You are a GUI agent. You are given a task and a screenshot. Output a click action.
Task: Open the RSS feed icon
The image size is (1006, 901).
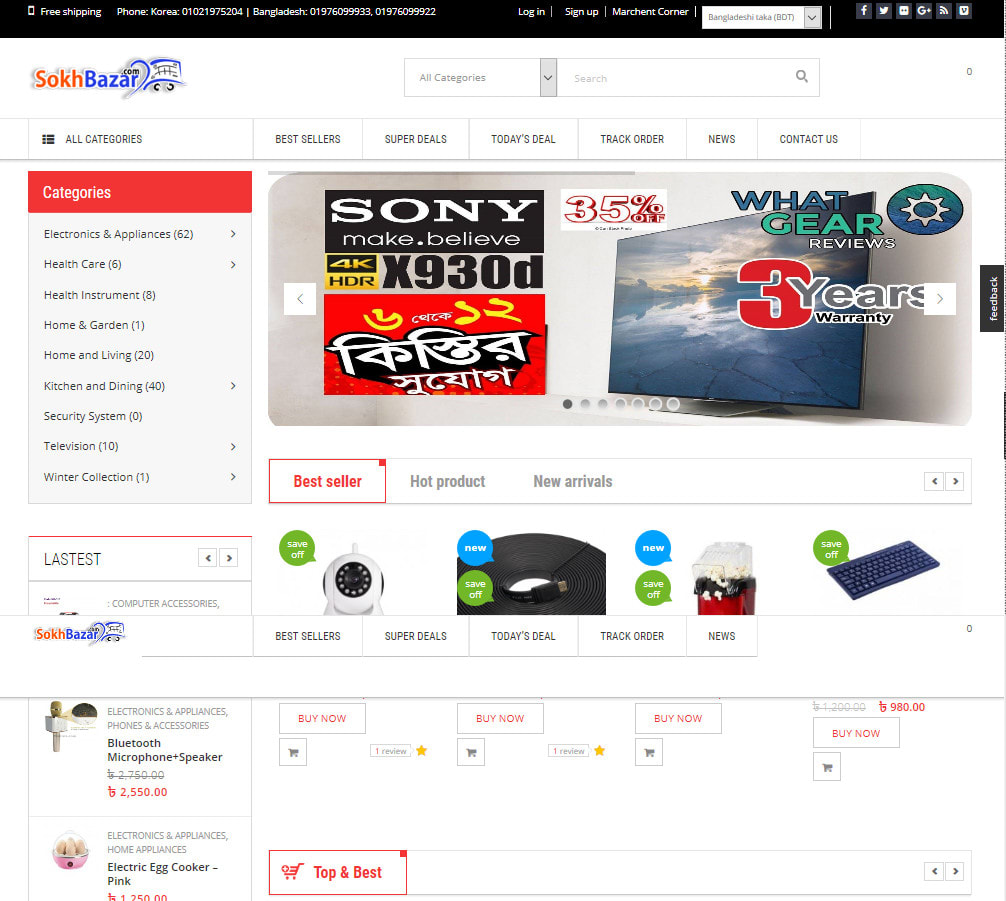943,11
